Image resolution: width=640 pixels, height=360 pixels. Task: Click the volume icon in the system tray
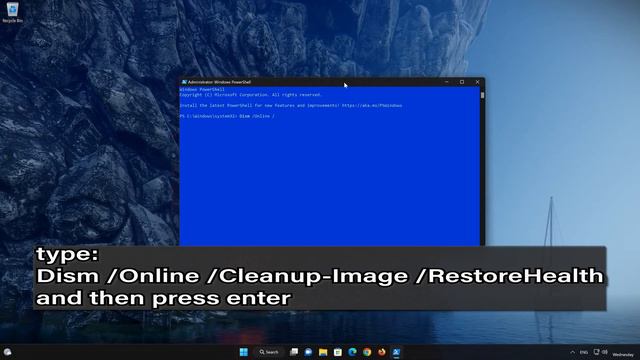point(605,352)
